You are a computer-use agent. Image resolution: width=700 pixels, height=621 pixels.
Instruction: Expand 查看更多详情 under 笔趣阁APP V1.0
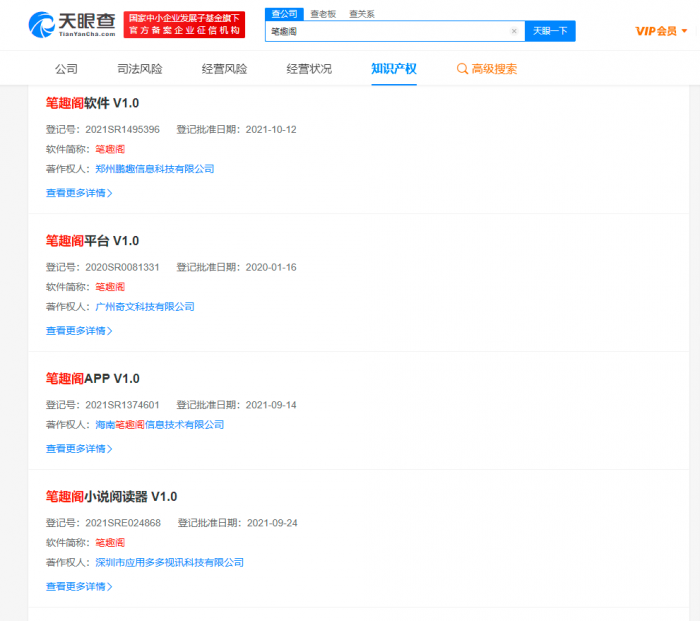point(79,449)
